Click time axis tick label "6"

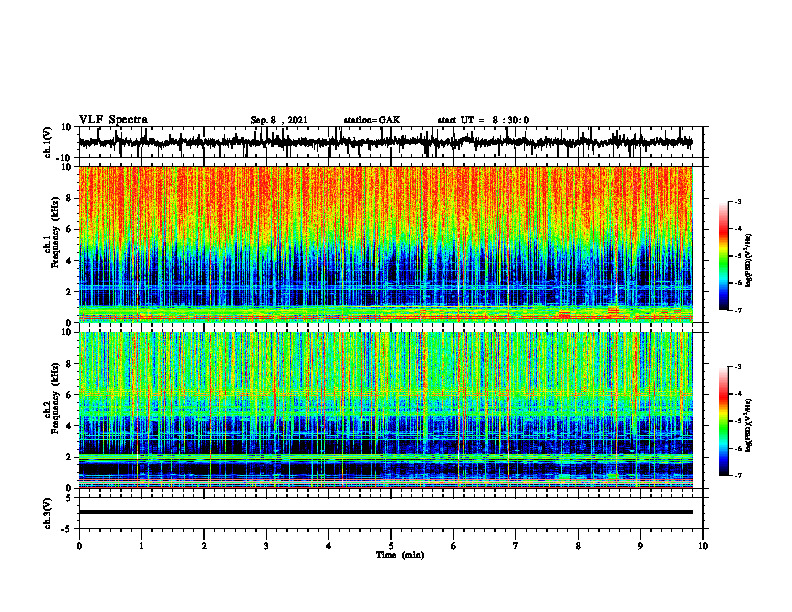pos(453,546)
